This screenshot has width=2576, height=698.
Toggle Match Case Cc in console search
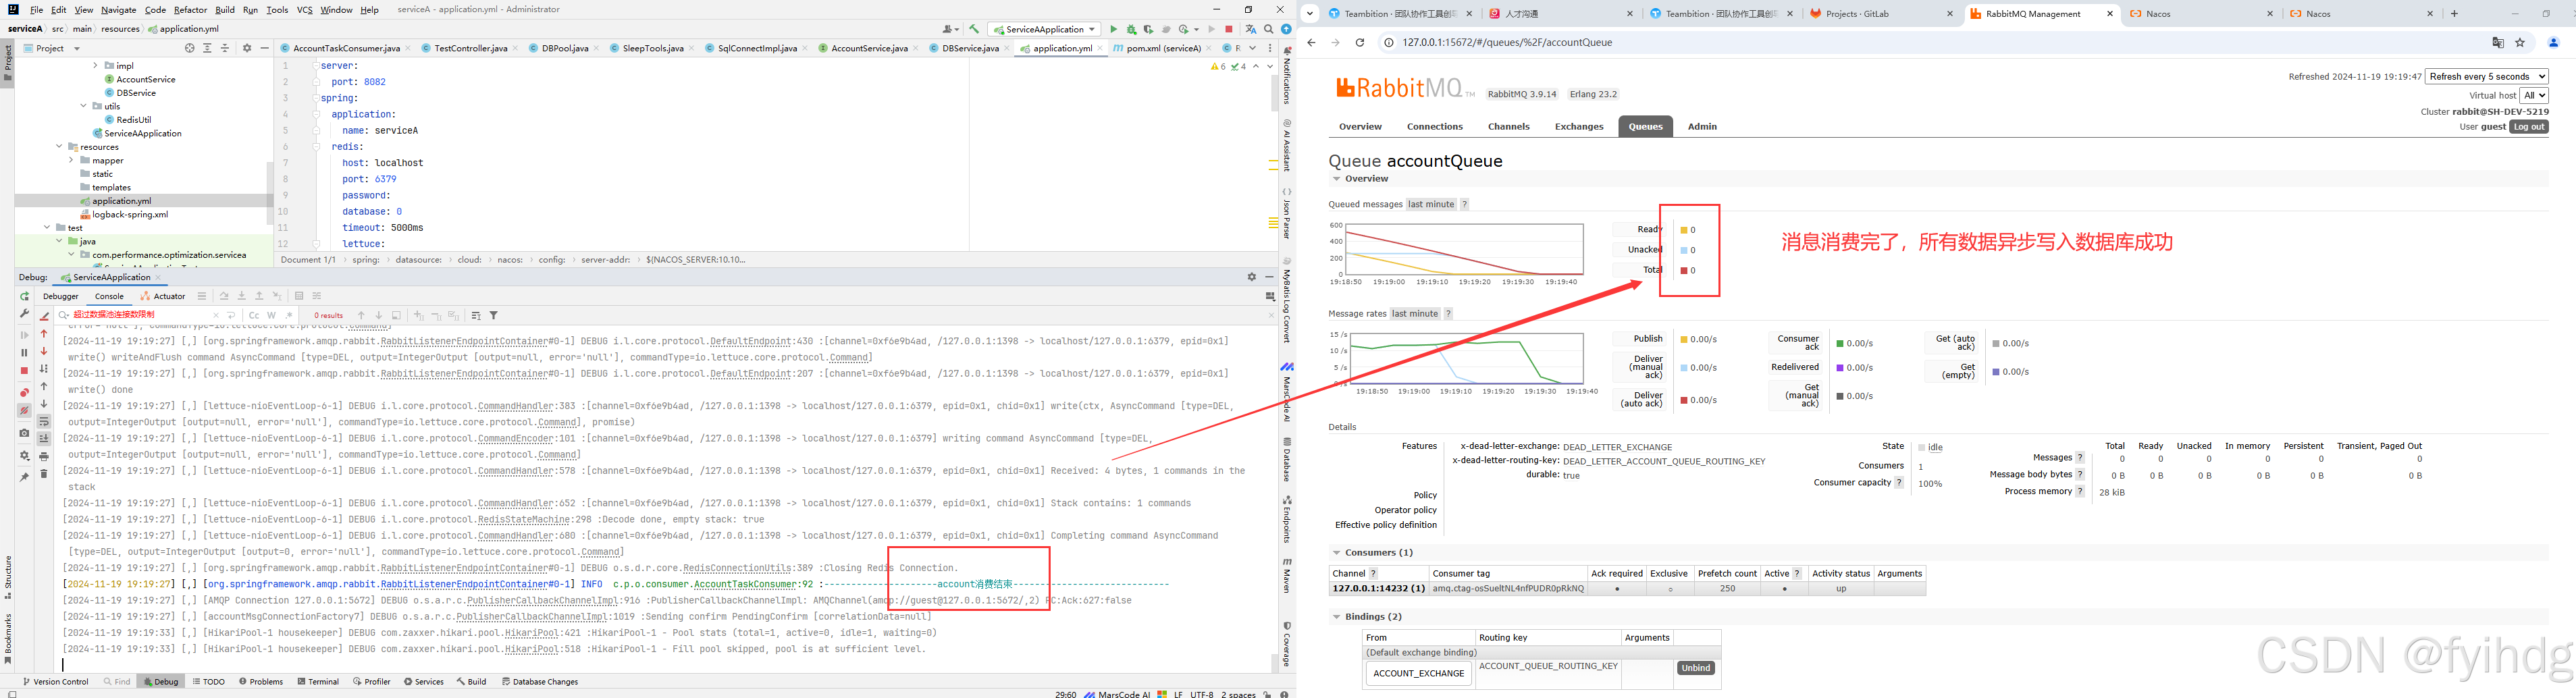tap(254, 315)
